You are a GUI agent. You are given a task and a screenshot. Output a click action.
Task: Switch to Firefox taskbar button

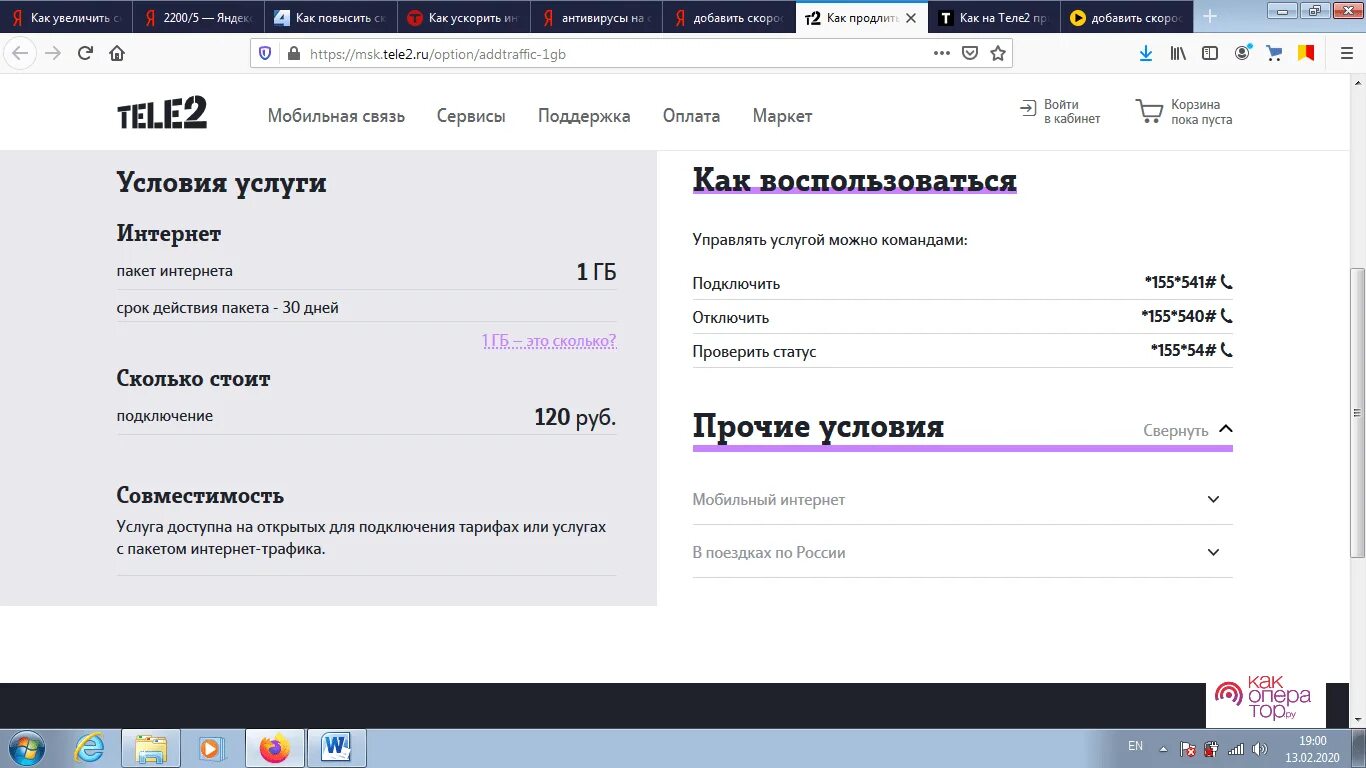(x=274, y=748)
